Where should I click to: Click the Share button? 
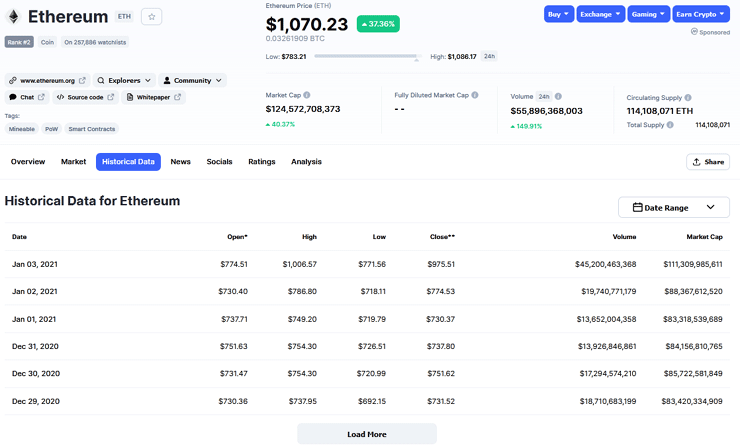tap(708, 162)
